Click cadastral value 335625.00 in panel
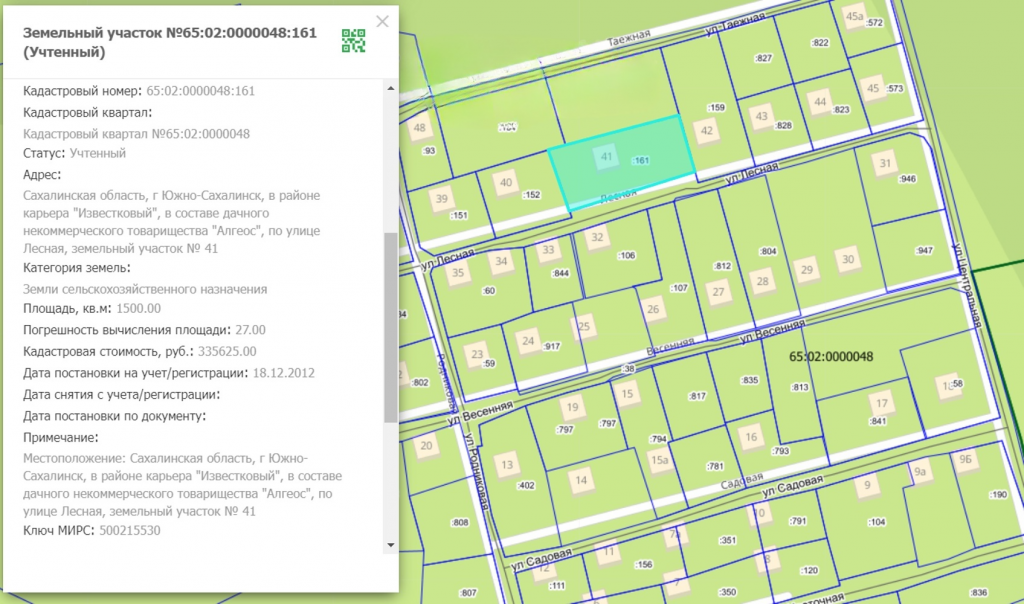Viewport: 1024px width, 604px height. [x=227, y=351]
